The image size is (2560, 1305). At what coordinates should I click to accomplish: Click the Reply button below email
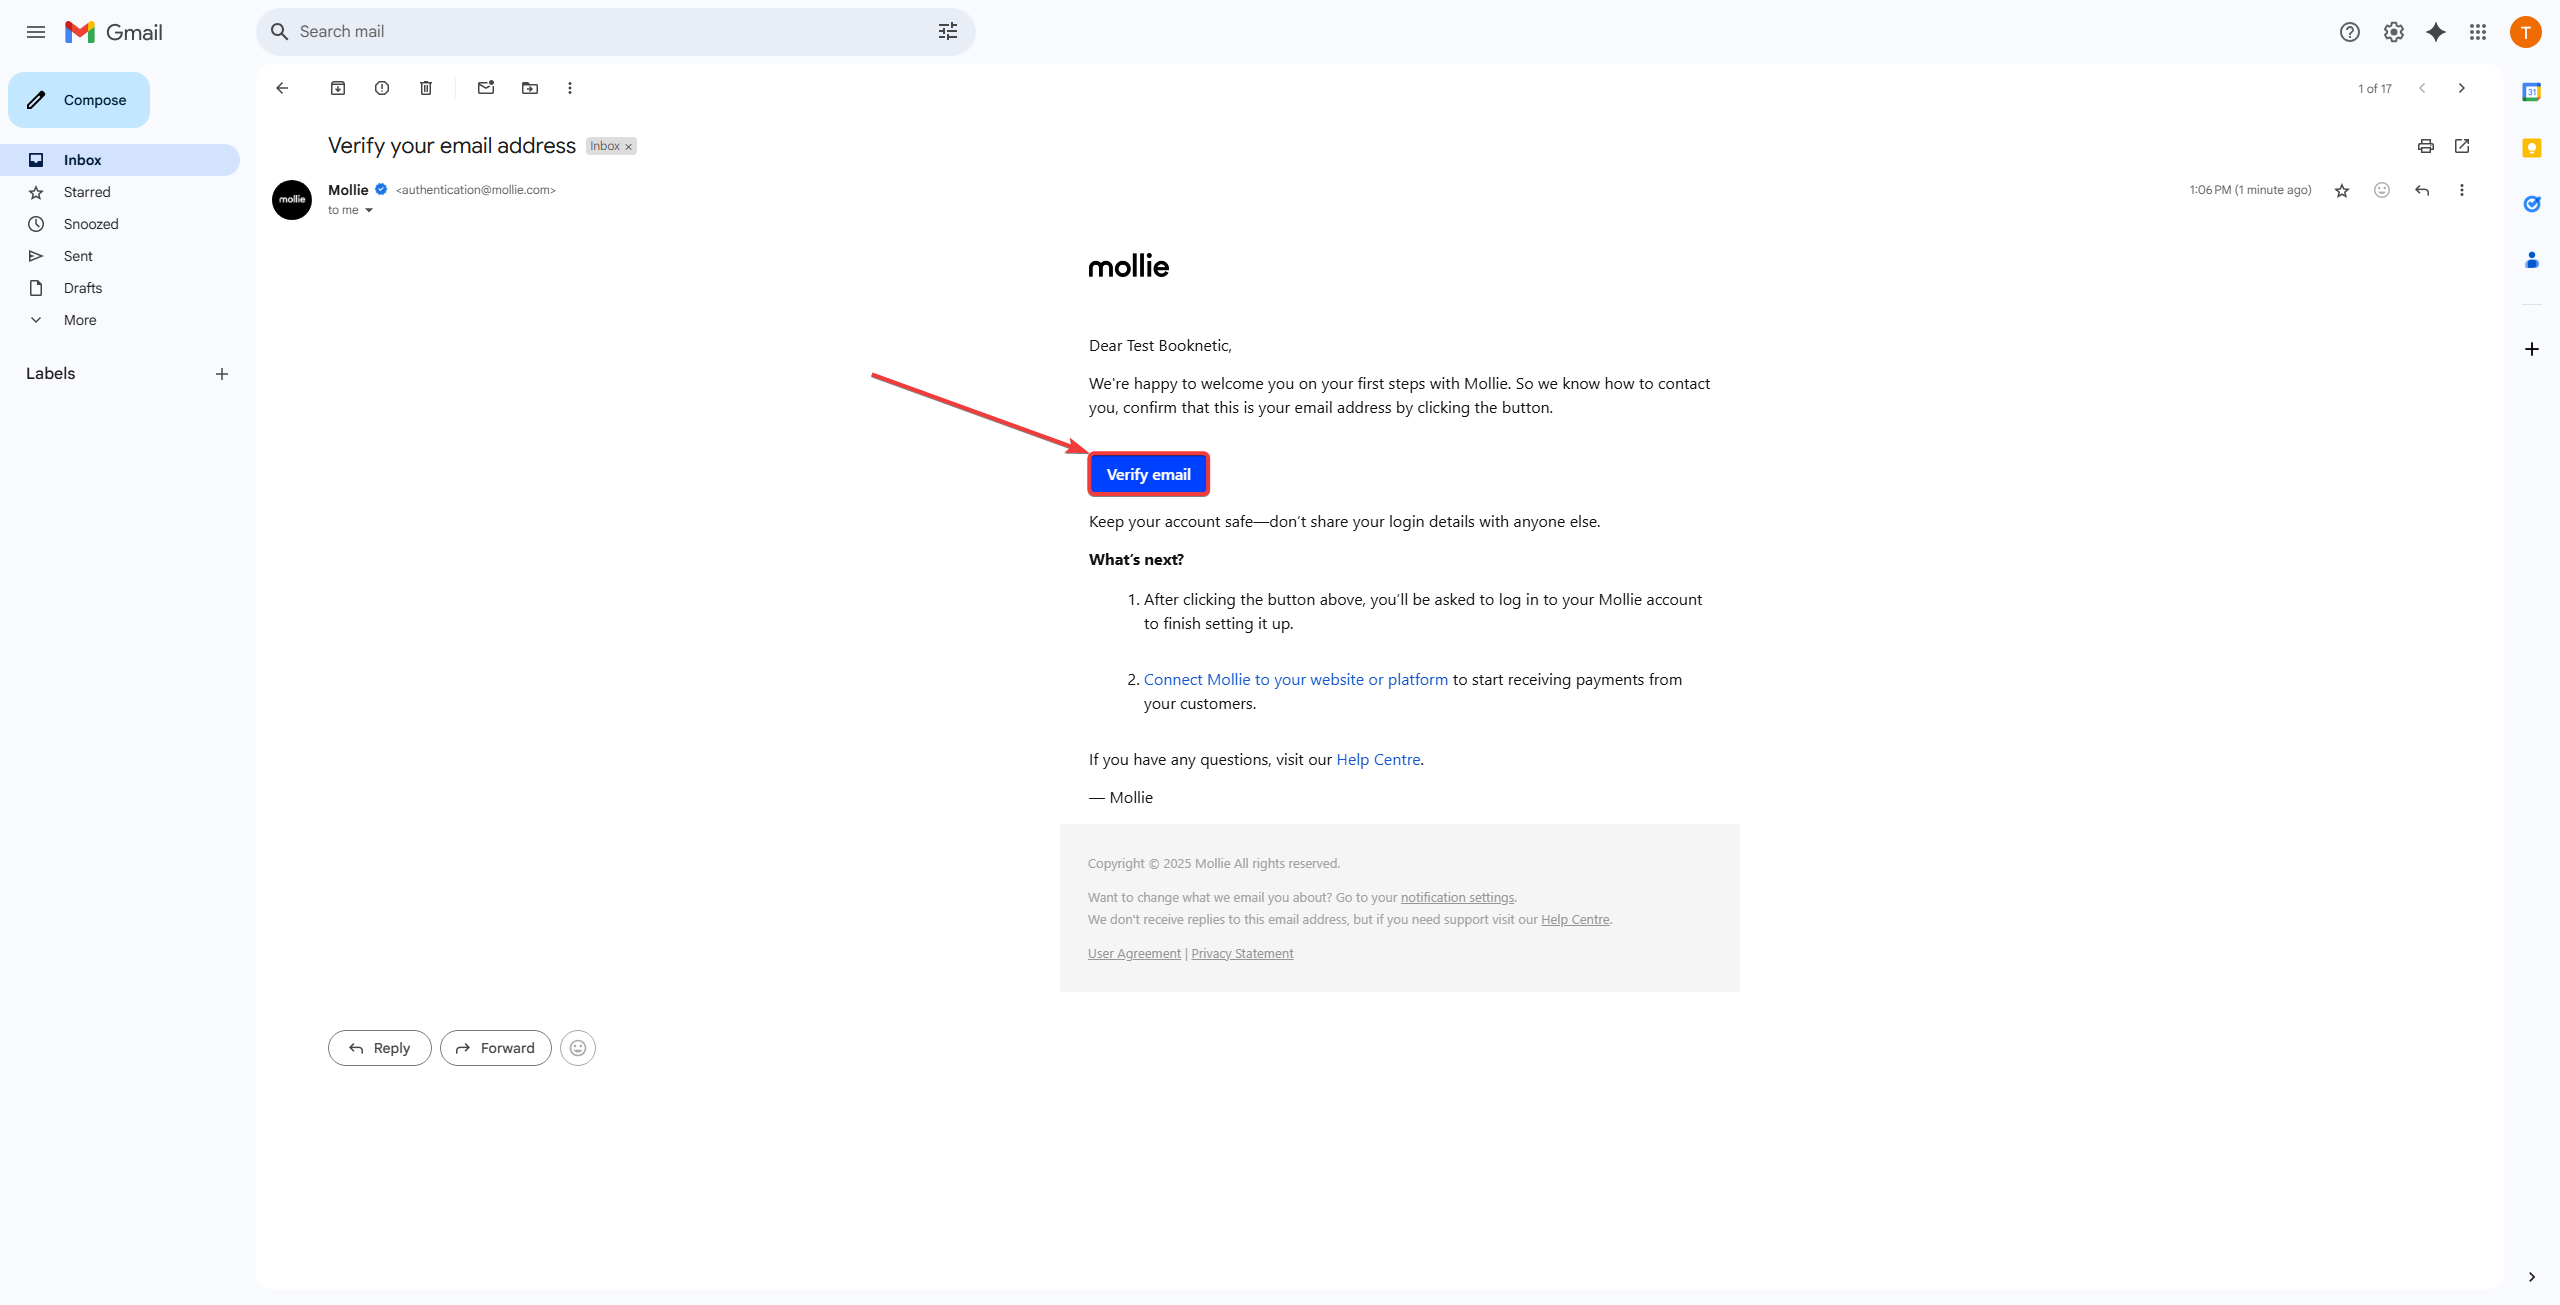point(380,1048)
